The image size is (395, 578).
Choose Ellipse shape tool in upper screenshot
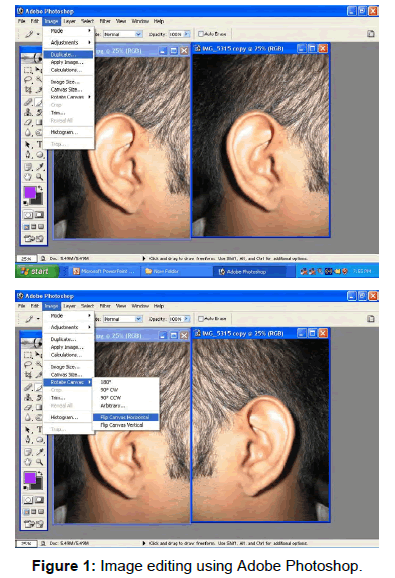(39, 154)
